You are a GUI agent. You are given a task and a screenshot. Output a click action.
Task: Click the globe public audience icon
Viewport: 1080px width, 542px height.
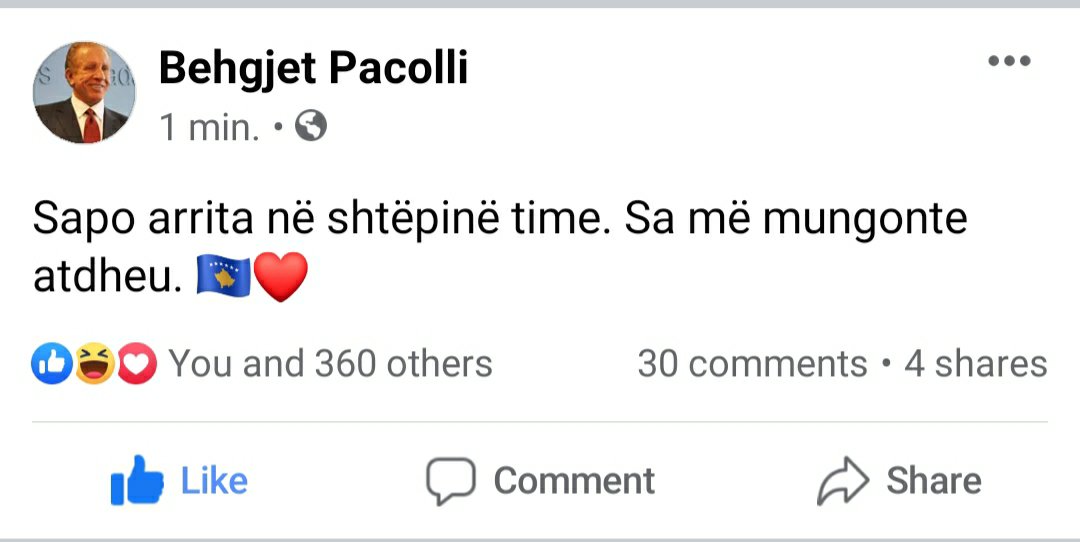312,127
